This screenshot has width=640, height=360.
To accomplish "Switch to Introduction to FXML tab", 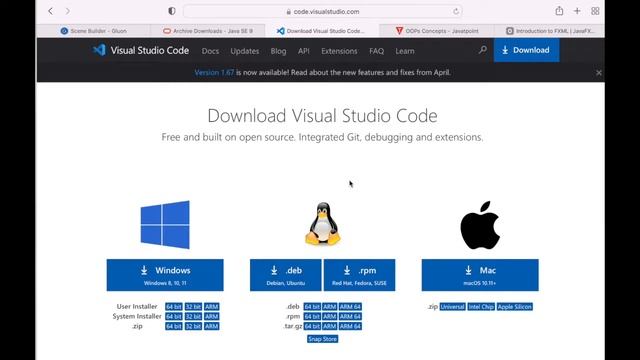I will pyautogui.click(x=550, y=31).
